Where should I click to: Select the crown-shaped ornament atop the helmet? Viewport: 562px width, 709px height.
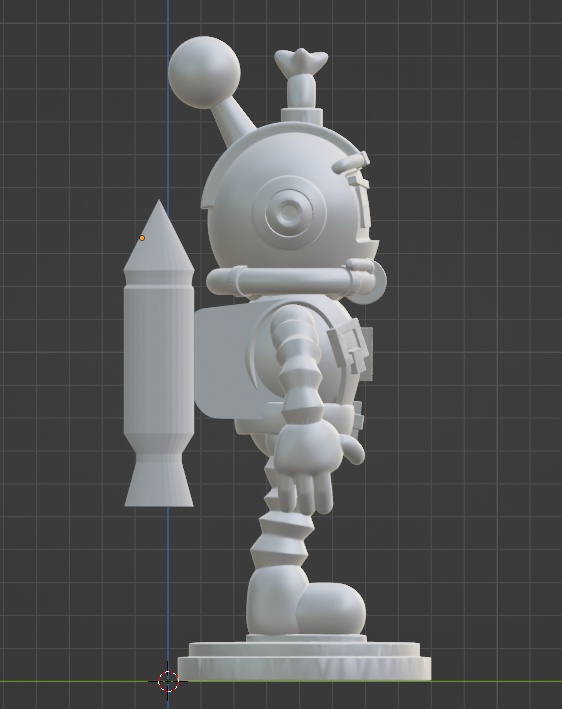coord(301,62)
